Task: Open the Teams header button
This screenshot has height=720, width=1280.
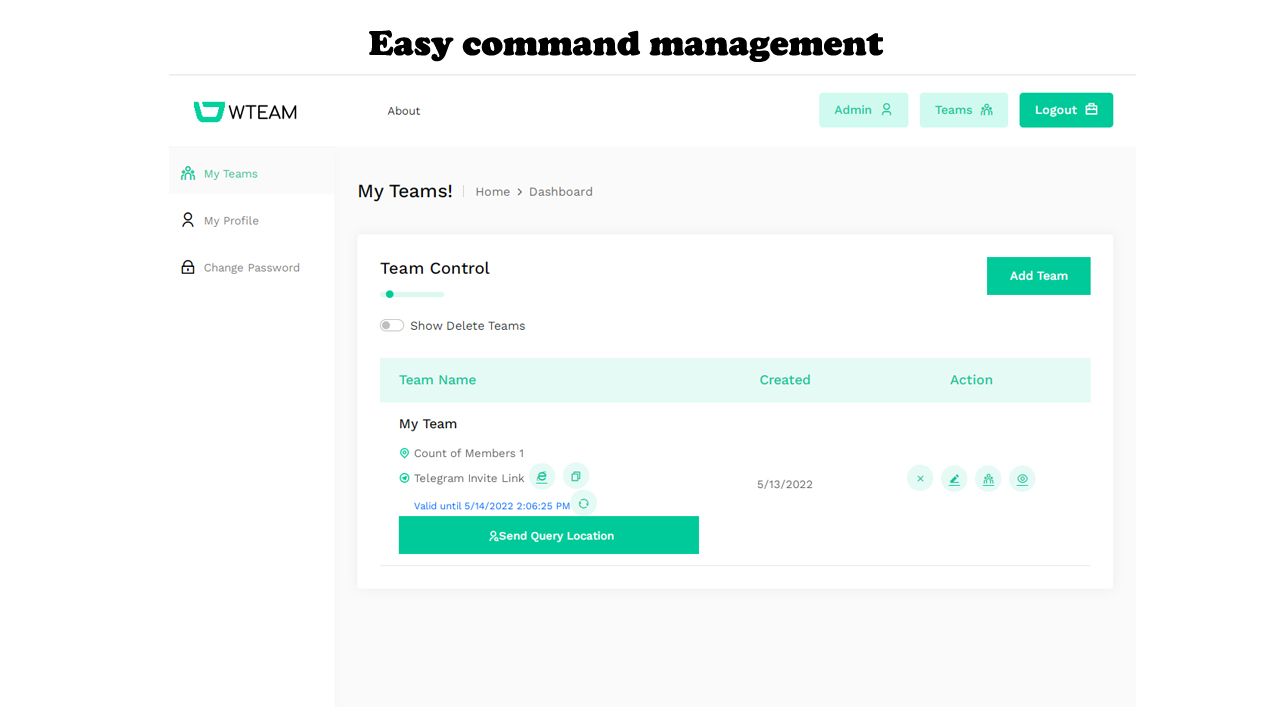Action: click(963, 110)
